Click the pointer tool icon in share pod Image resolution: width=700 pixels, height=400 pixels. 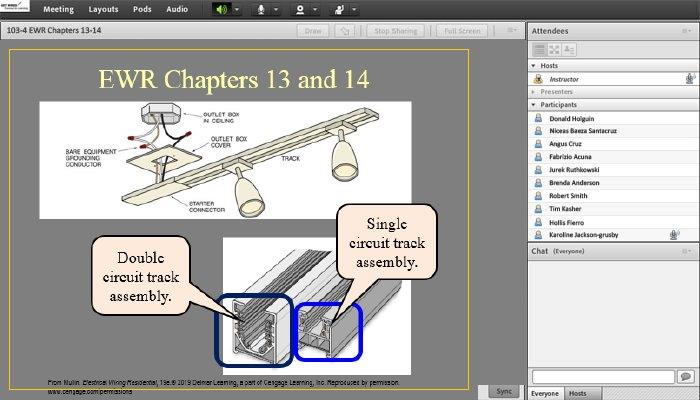[x=345, y=31]
